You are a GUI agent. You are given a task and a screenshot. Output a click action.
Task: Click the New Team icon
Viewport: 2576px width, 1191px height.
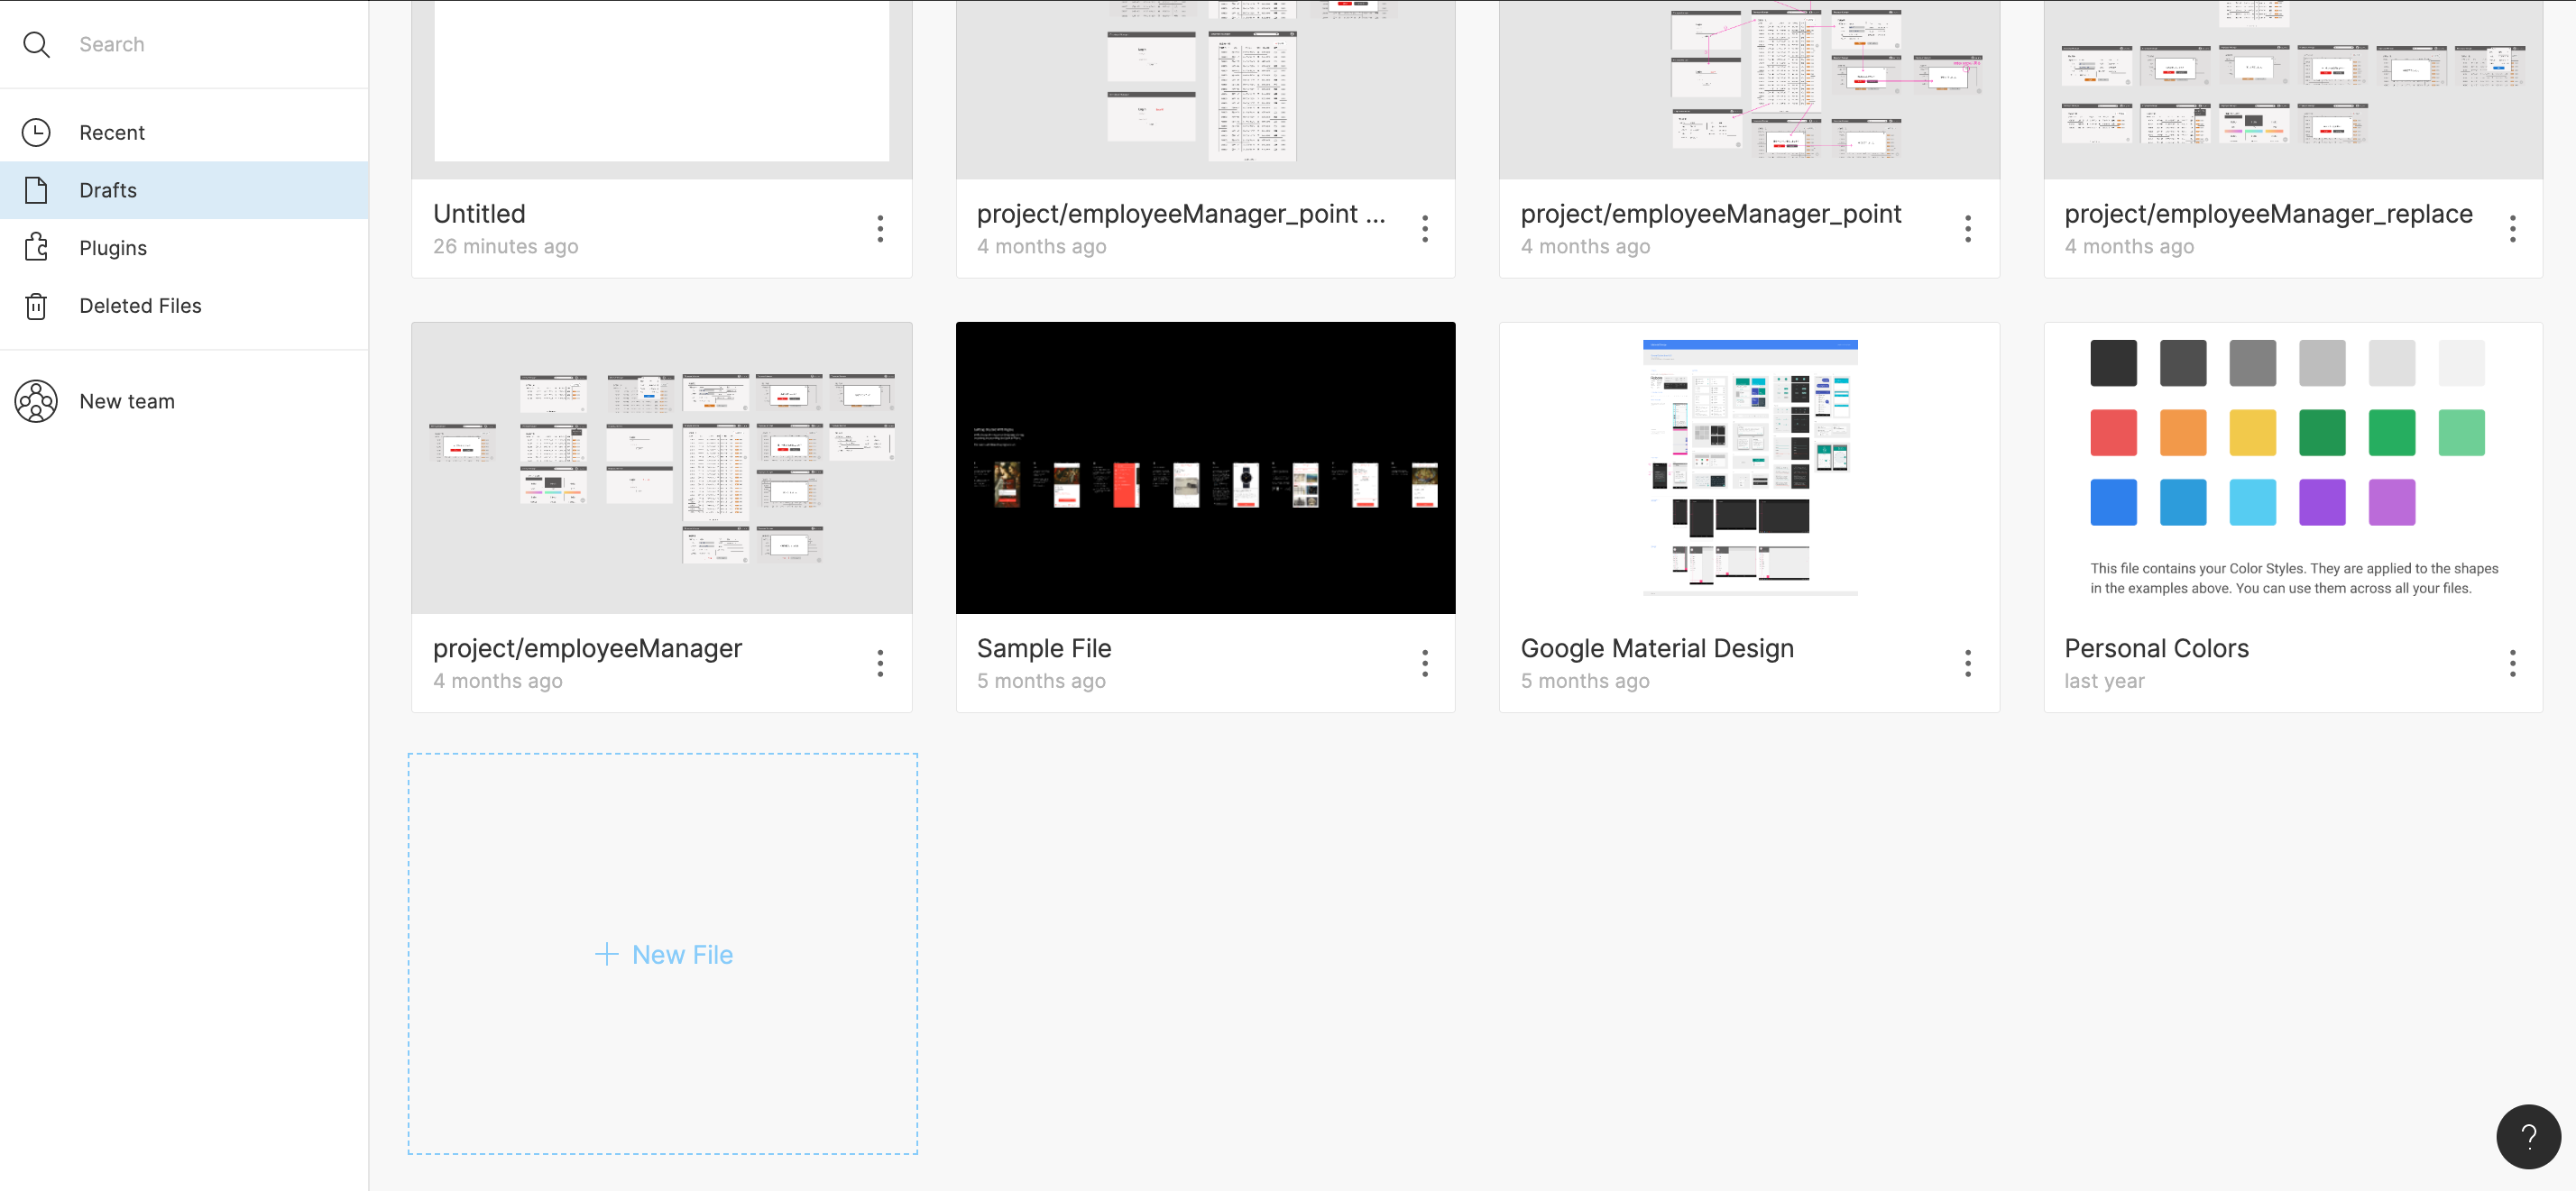(x=36, y=399)
